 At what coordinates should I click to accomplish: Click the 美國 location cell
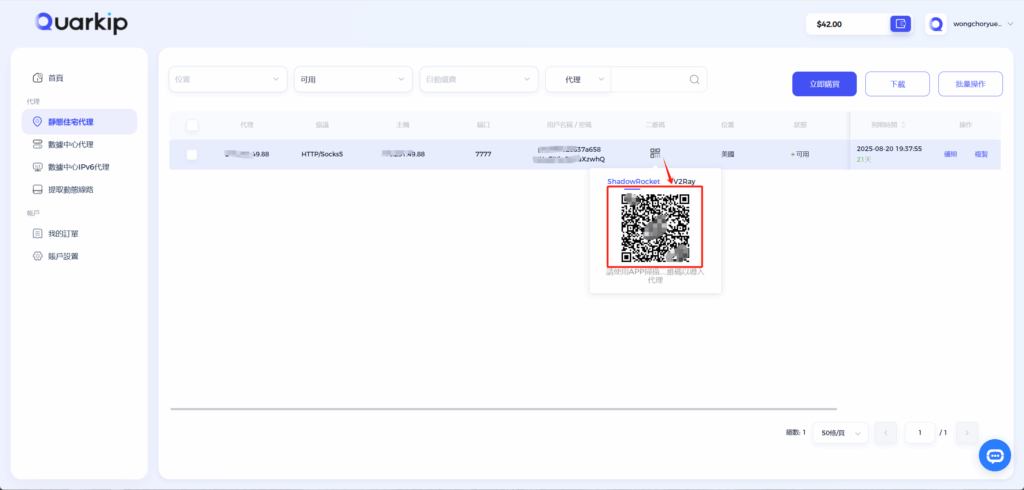pos(728,154)
